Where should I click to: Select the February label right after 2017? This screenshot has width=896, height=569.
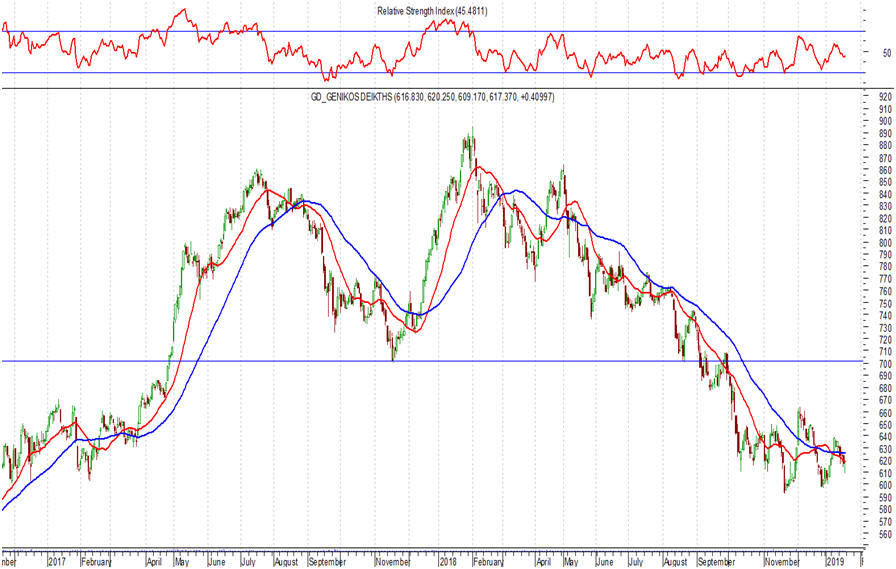[x=96, y=562]
